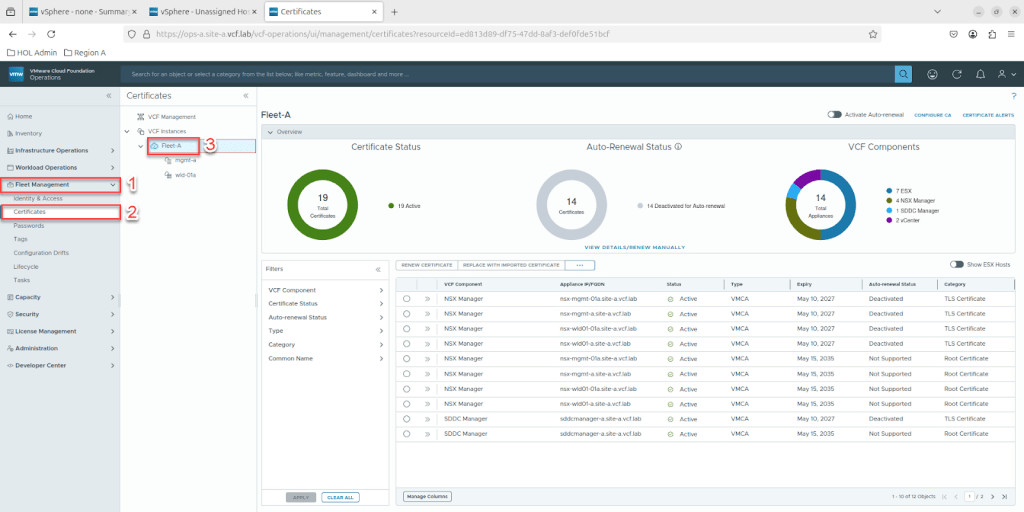The image size is (1024, 512).
Task: Click the search magnifier icon in header
Action: [x=903, y=74]
